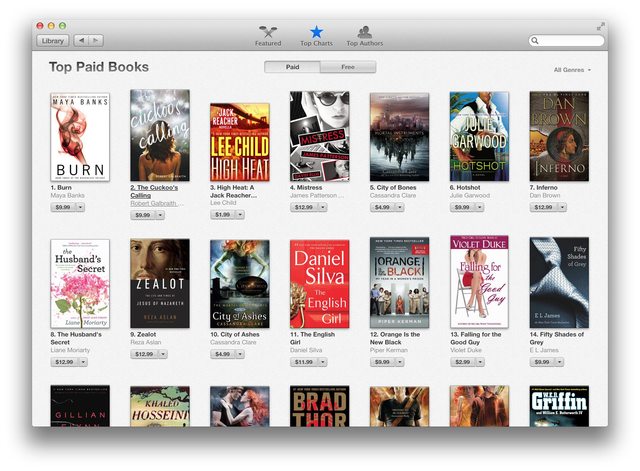Enter full screen with the corner arrows icon
Viewport: 640px width, 471px height.
(600, 27)
